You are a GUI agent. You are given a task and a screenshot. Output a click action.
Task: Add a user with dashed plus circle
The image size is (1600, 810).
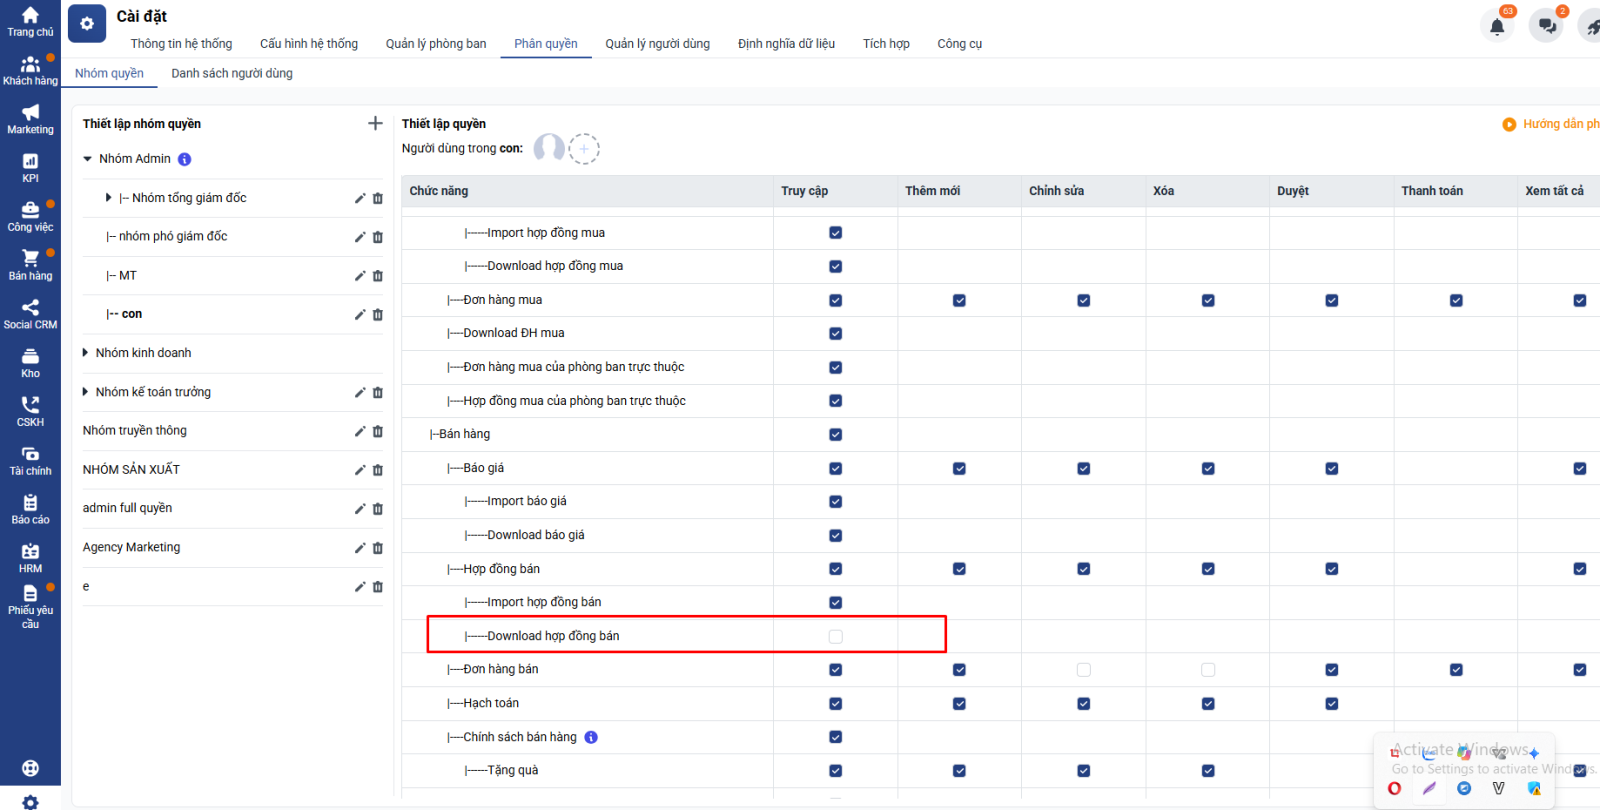[584, 149]
